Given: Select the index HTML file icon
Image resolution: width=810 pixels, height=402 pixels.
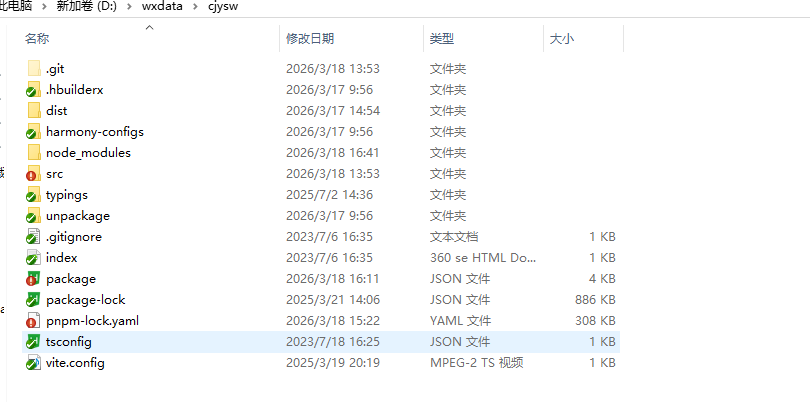Looking at the screenshot, I should point(33,258).
